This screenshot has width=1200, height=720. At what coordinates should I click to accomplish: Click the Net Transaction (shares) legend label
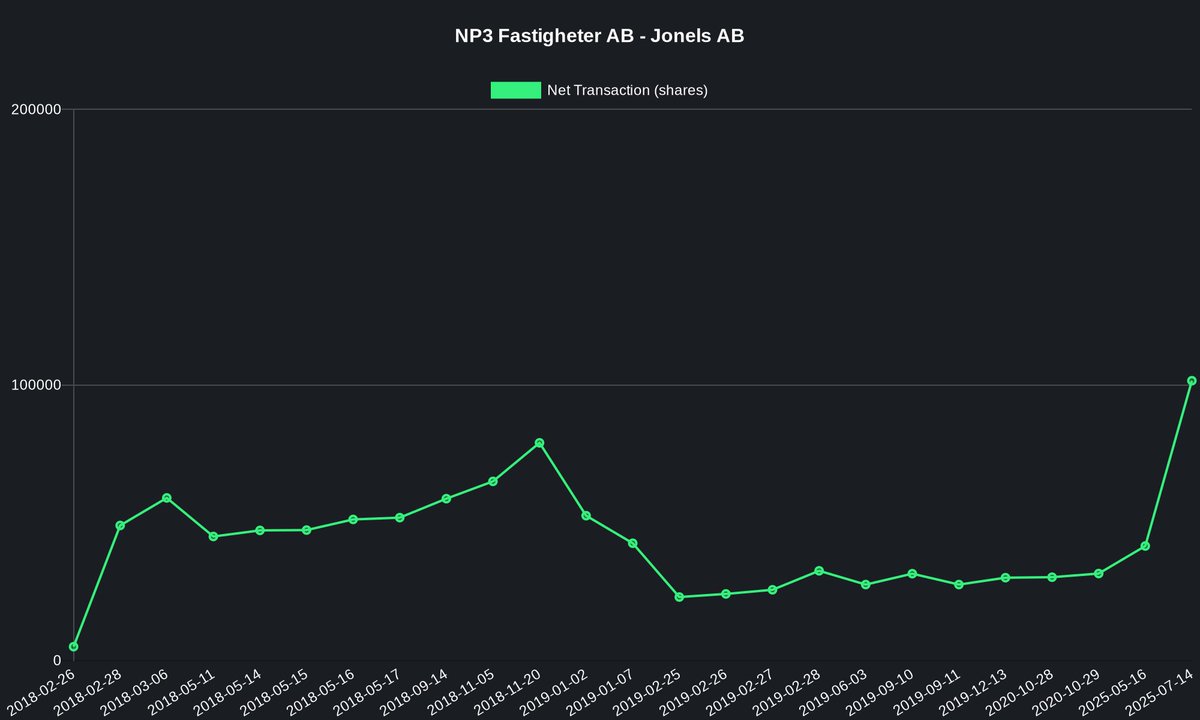627,90
